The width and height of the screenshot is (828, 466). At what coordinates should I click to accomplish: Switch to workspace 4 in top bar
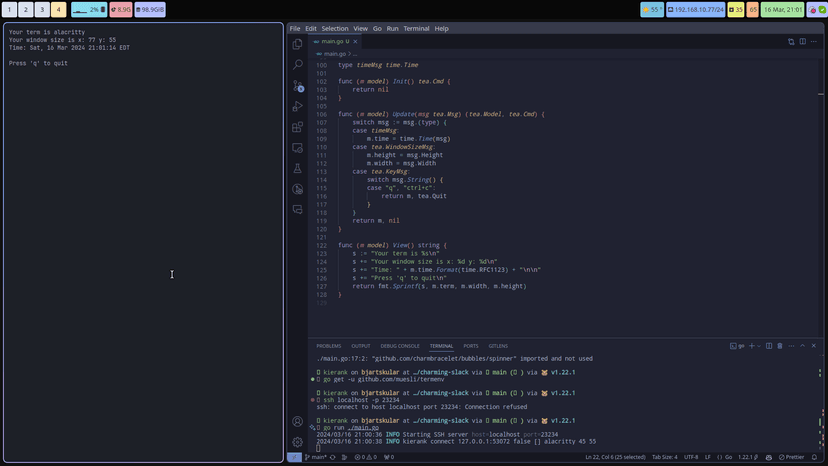click(x=58, y=10)
